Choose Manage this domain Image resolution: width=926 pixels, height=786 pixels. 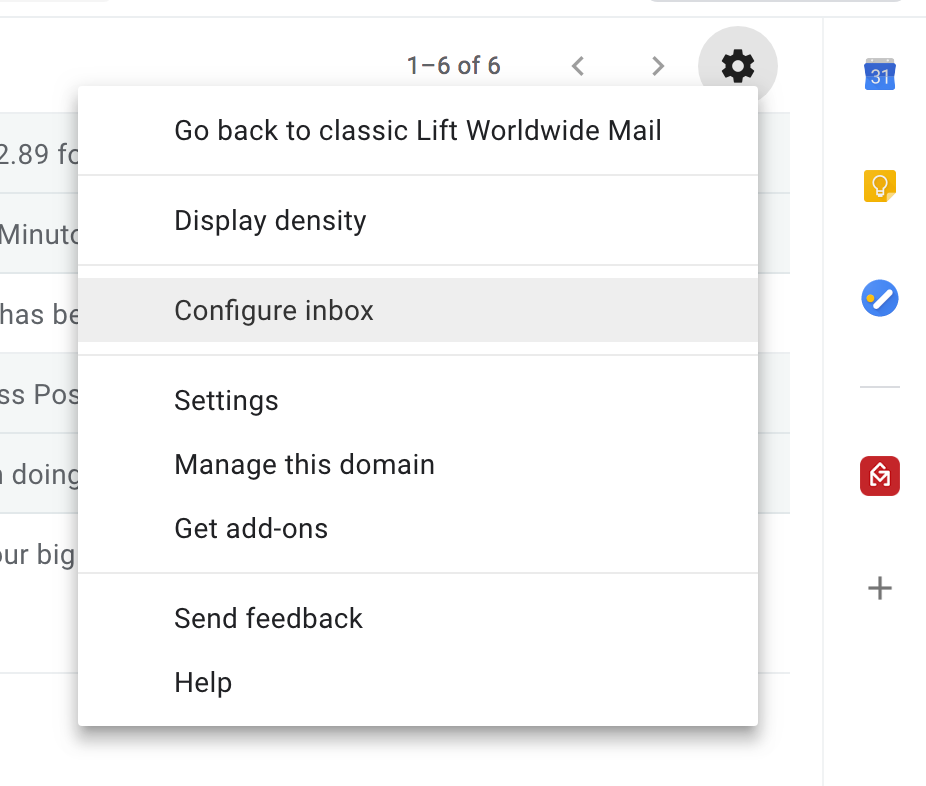418,464
